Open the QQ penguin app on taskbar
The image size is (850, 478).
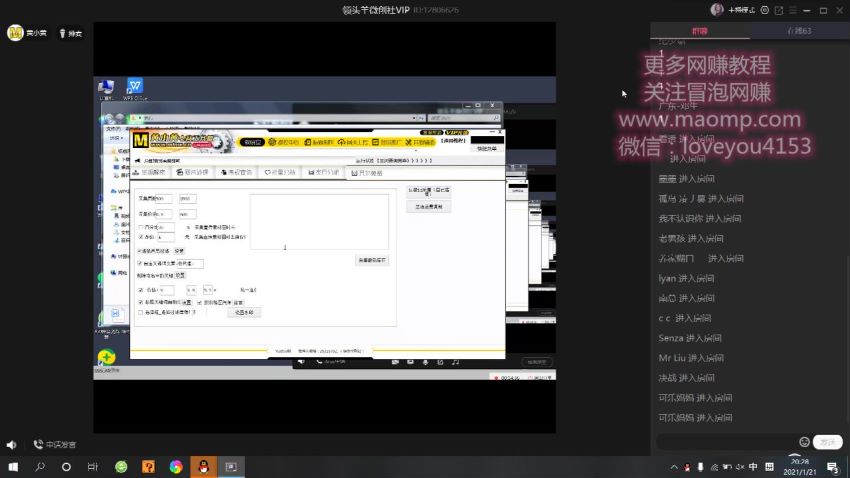pyautogui.click(x=204, y=467)
